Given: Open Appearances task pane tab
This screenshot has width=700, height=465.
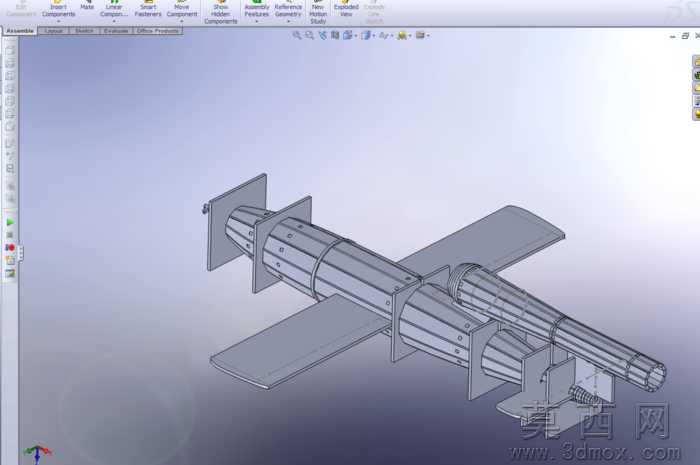Looking at the screenshot, I should click(696, 114).
